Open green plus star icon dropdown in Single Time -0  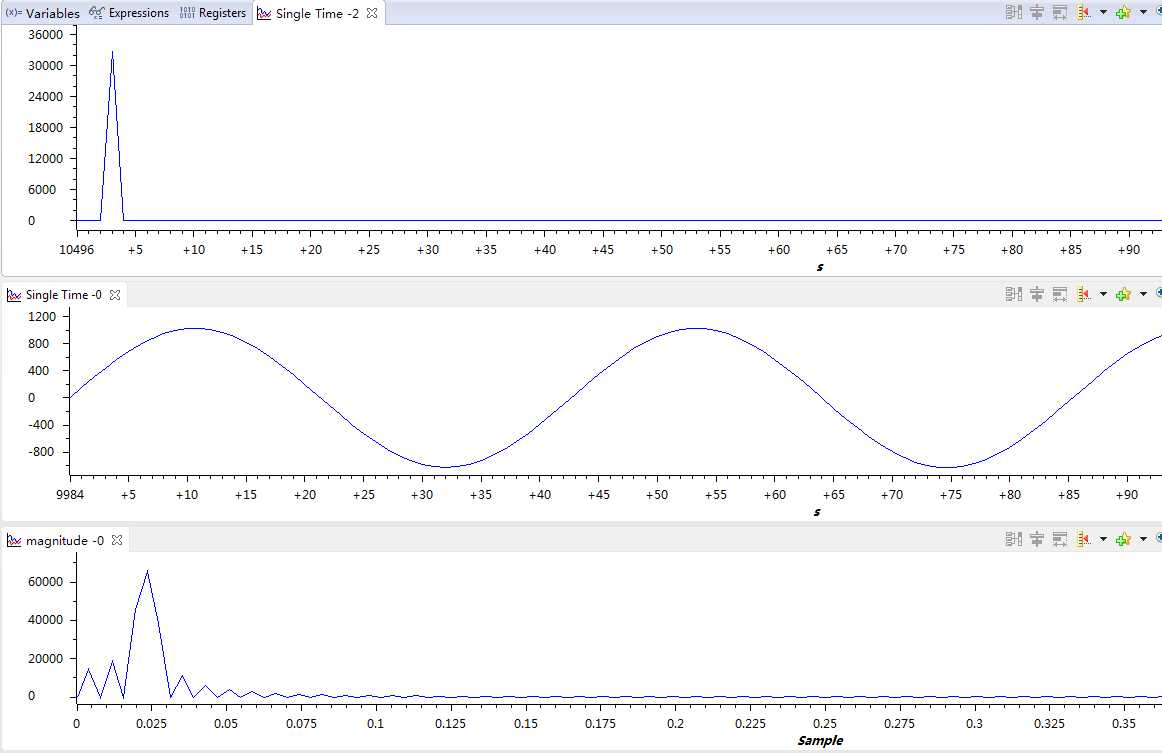pos(1143,294)
